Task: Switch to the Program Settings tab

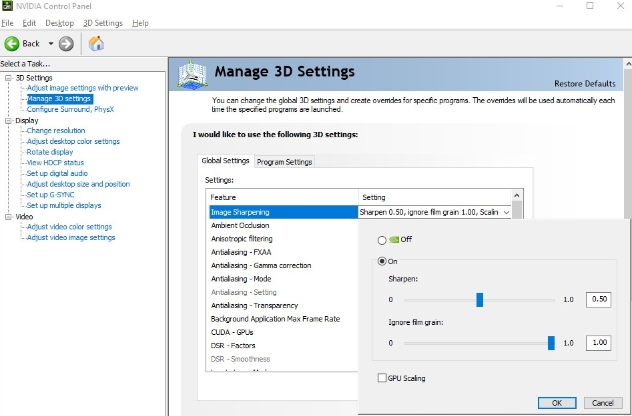Action: click(x=285, y=162)
